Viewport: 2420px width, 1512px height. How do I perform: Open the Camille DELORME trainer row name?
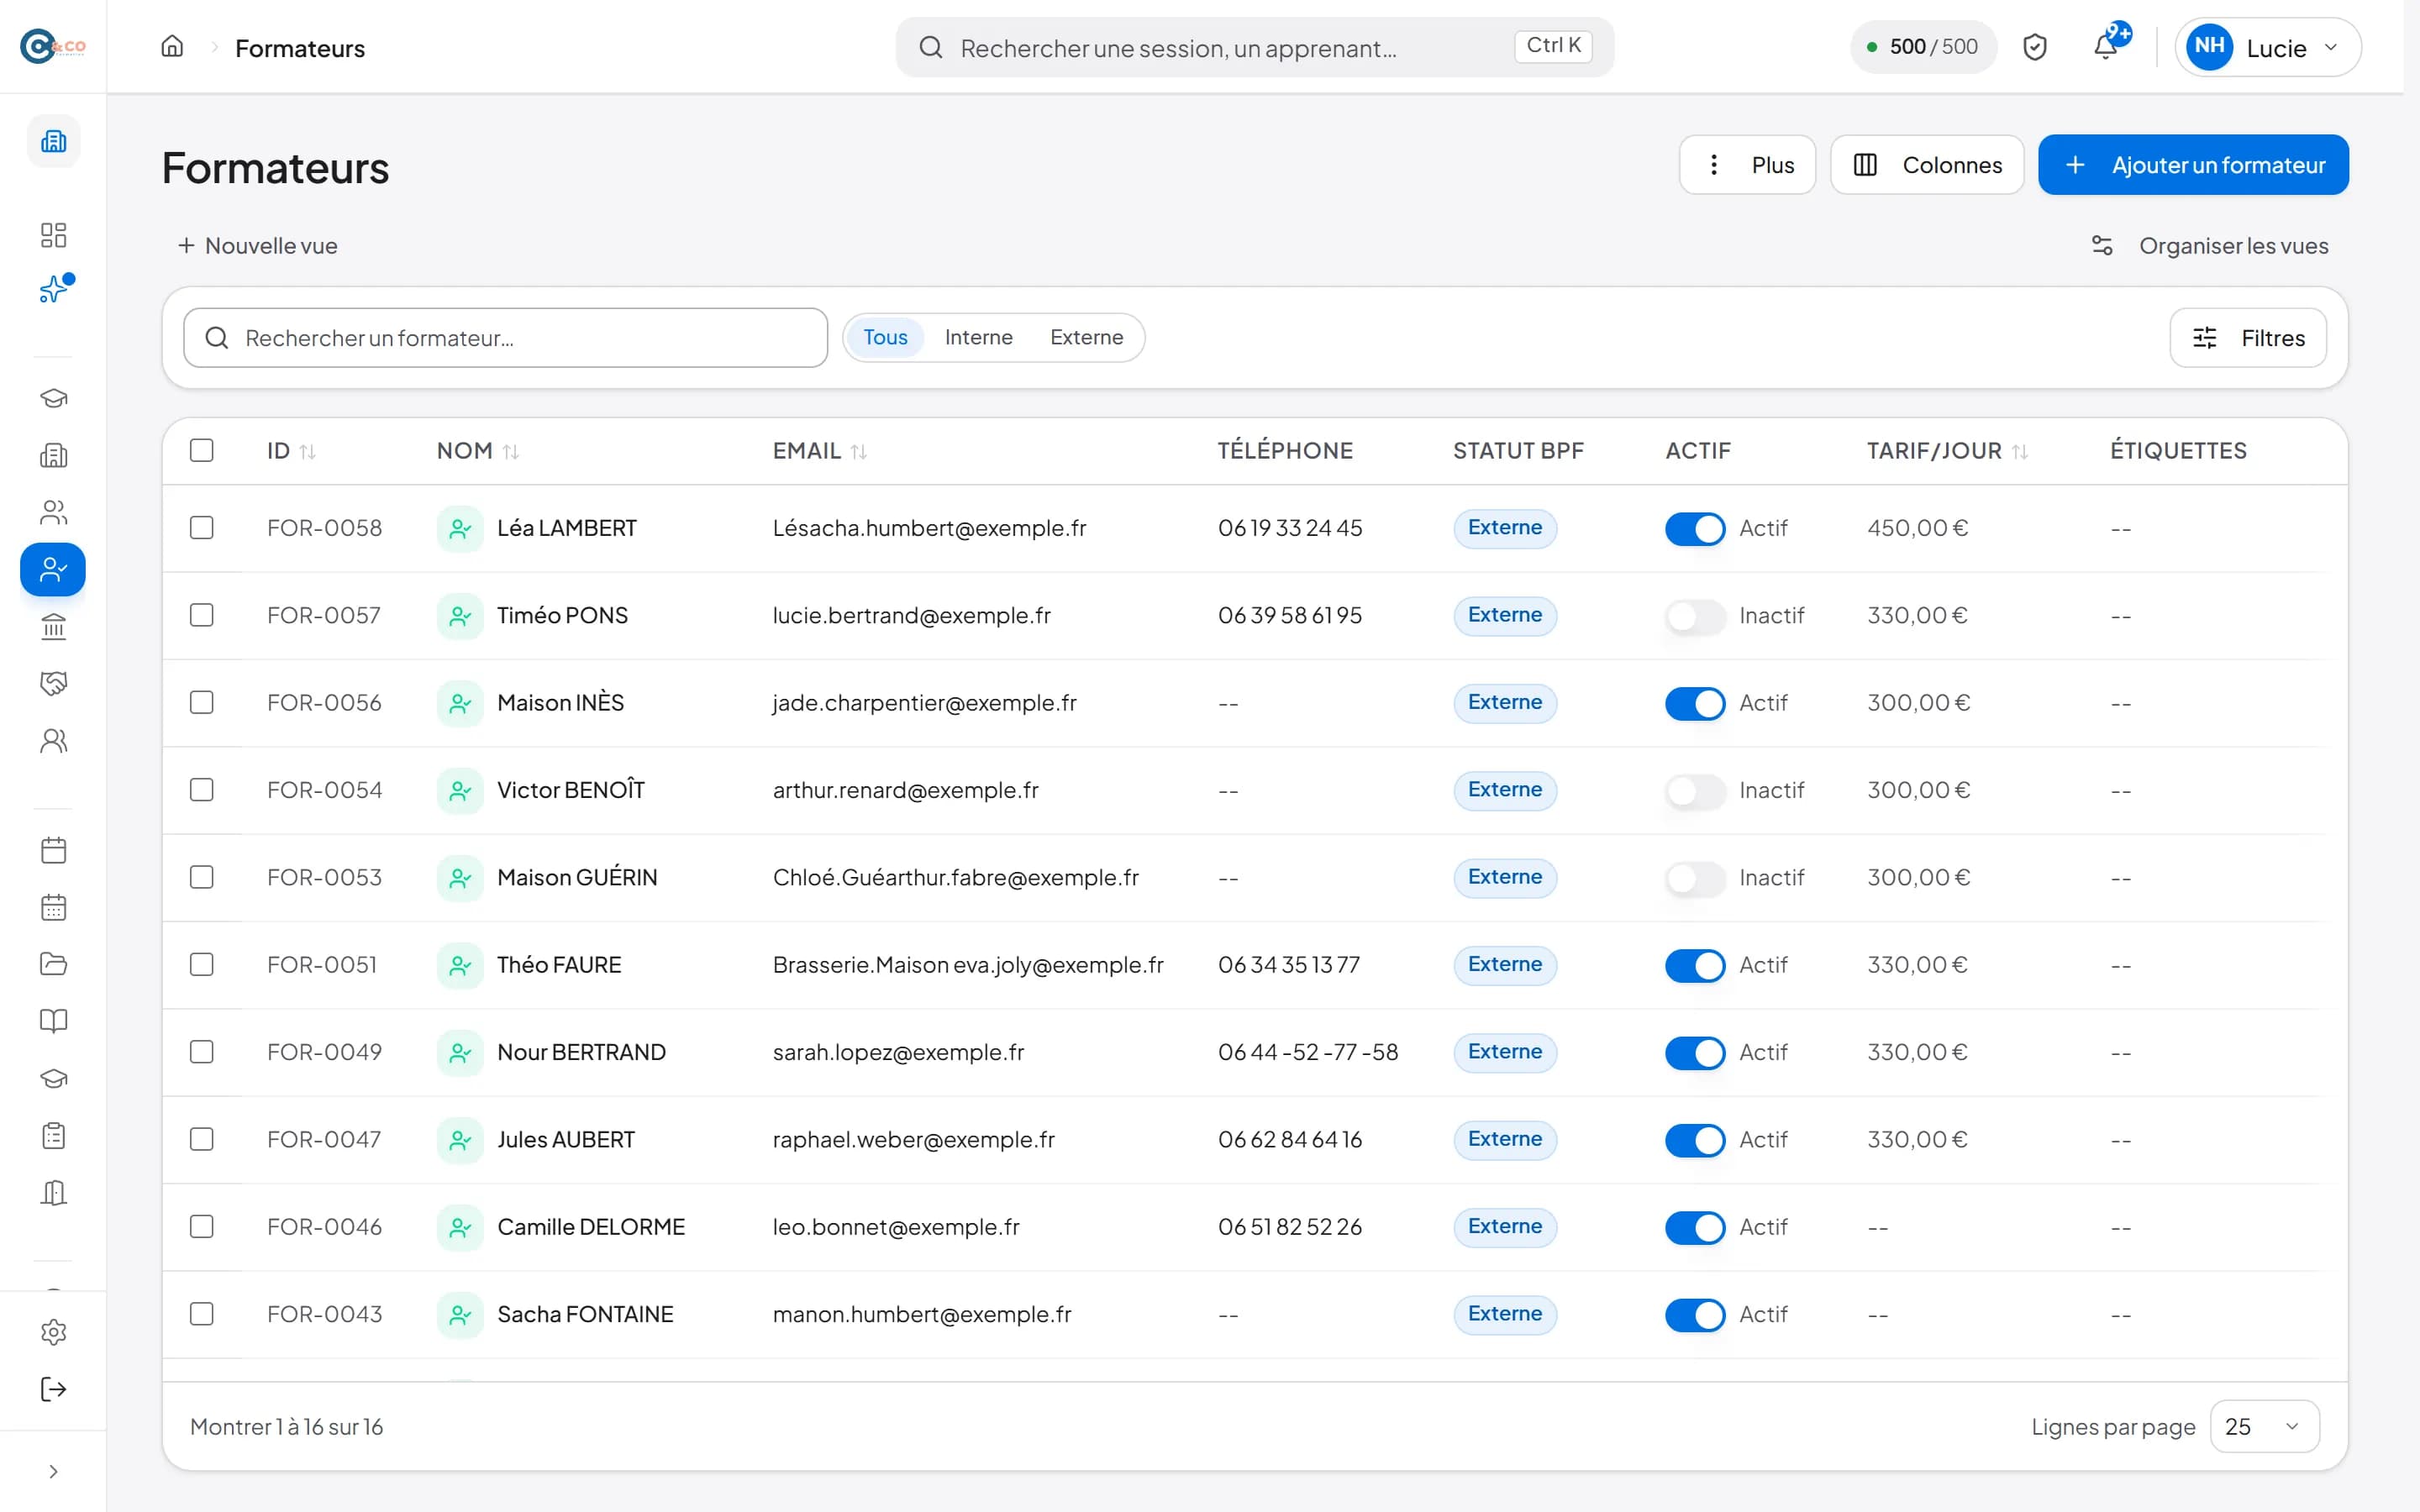tap(591, 1227)
